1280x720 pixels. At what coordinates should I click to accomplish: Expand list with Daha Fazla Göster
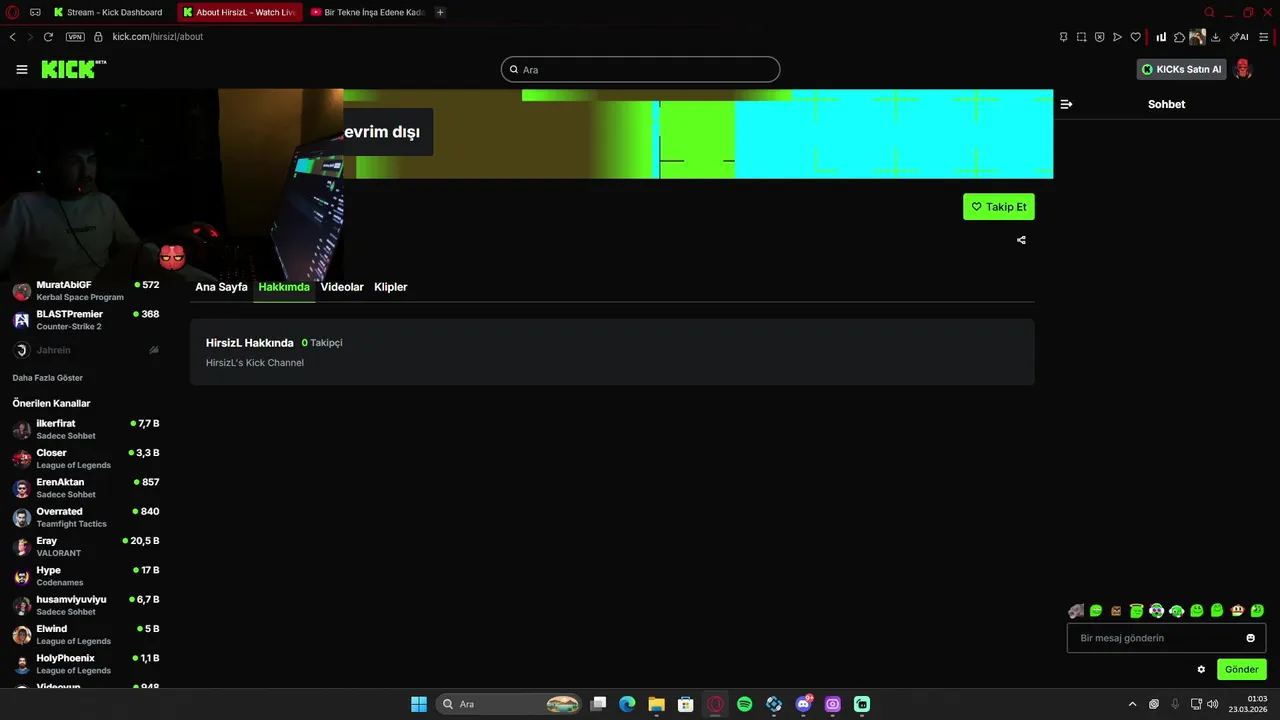tap(48, 378)
